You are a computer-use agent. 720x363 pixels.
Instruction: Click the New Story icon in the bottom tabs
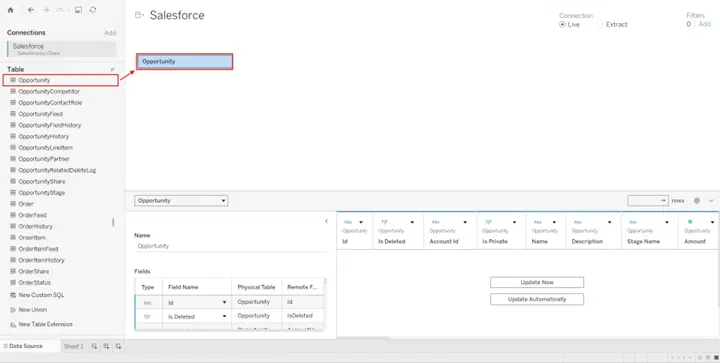point(118,346)
